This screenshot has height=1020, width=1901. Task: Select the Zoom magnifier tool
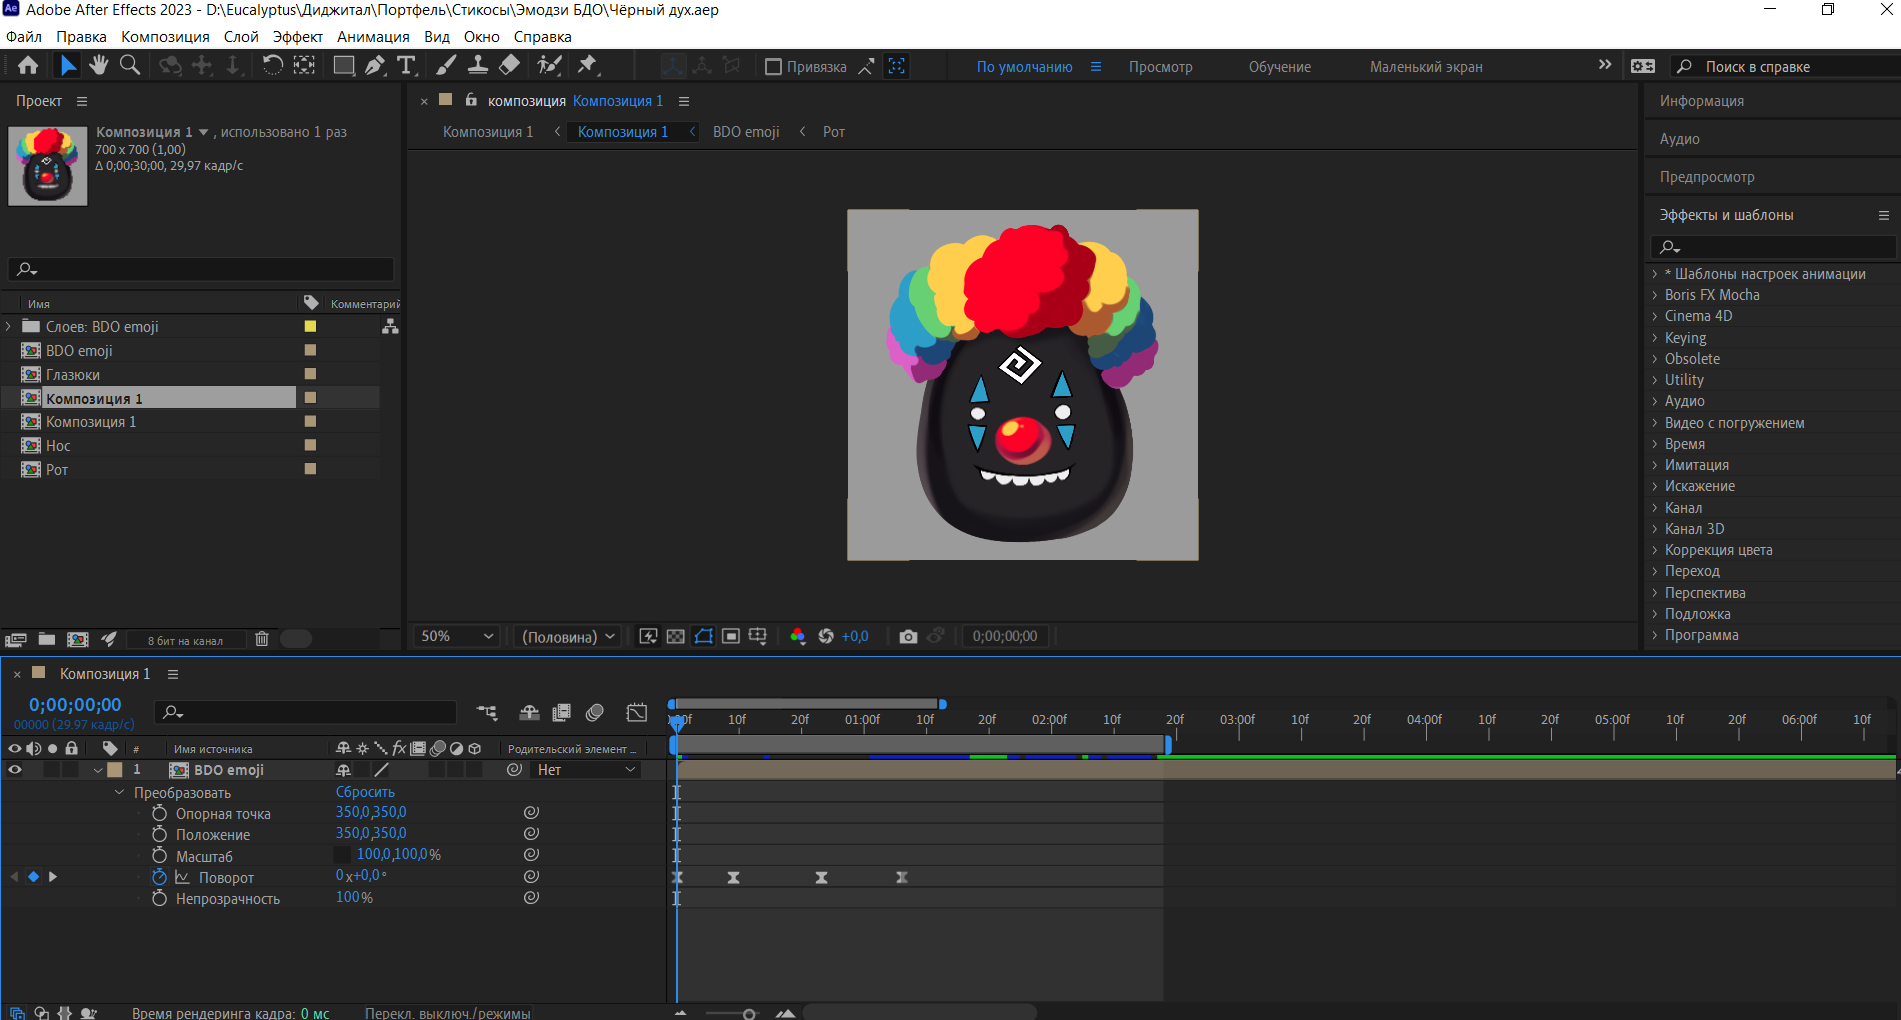tap(130, 66)
